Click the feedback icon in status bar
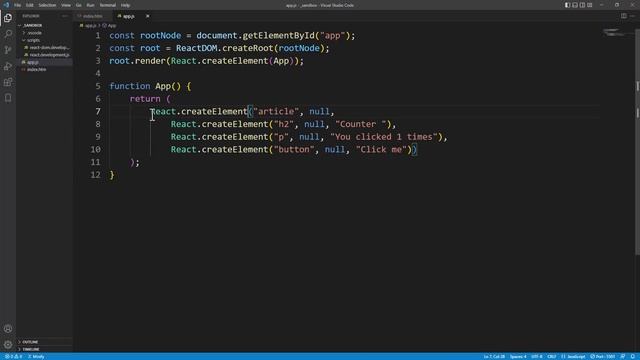Screen dimensions: 640x360 click(x=623, y=356)
